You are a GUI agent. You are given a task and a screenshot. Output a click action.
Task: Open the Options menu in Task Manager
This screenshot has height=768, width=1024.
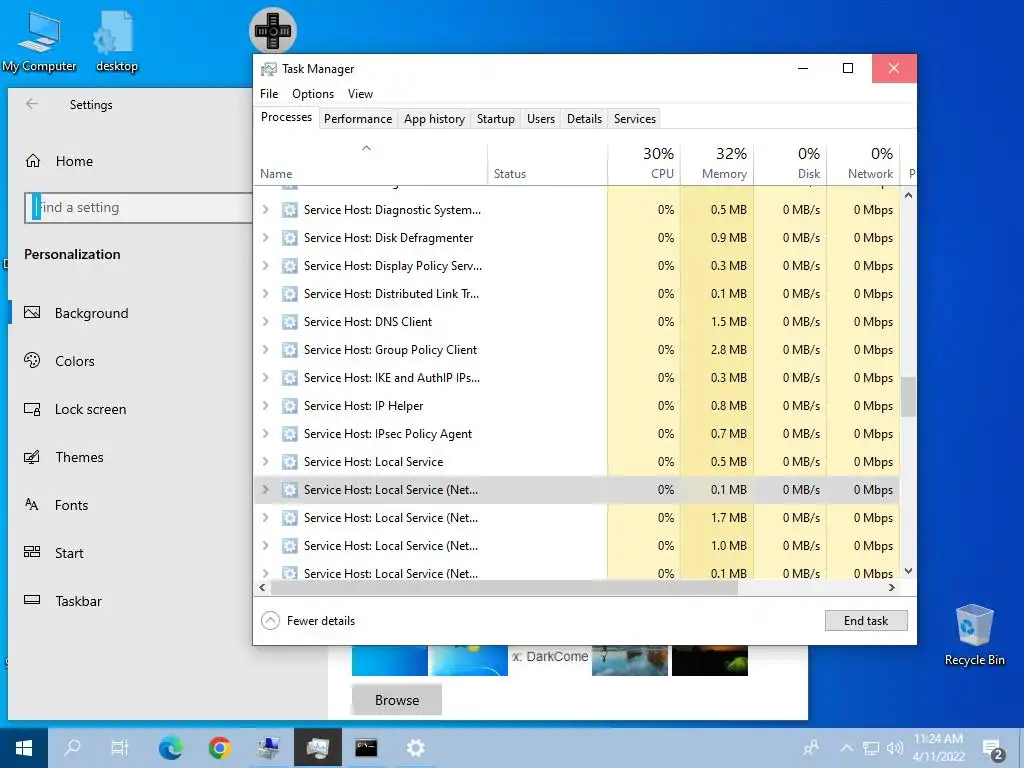(x=313, y=93)
